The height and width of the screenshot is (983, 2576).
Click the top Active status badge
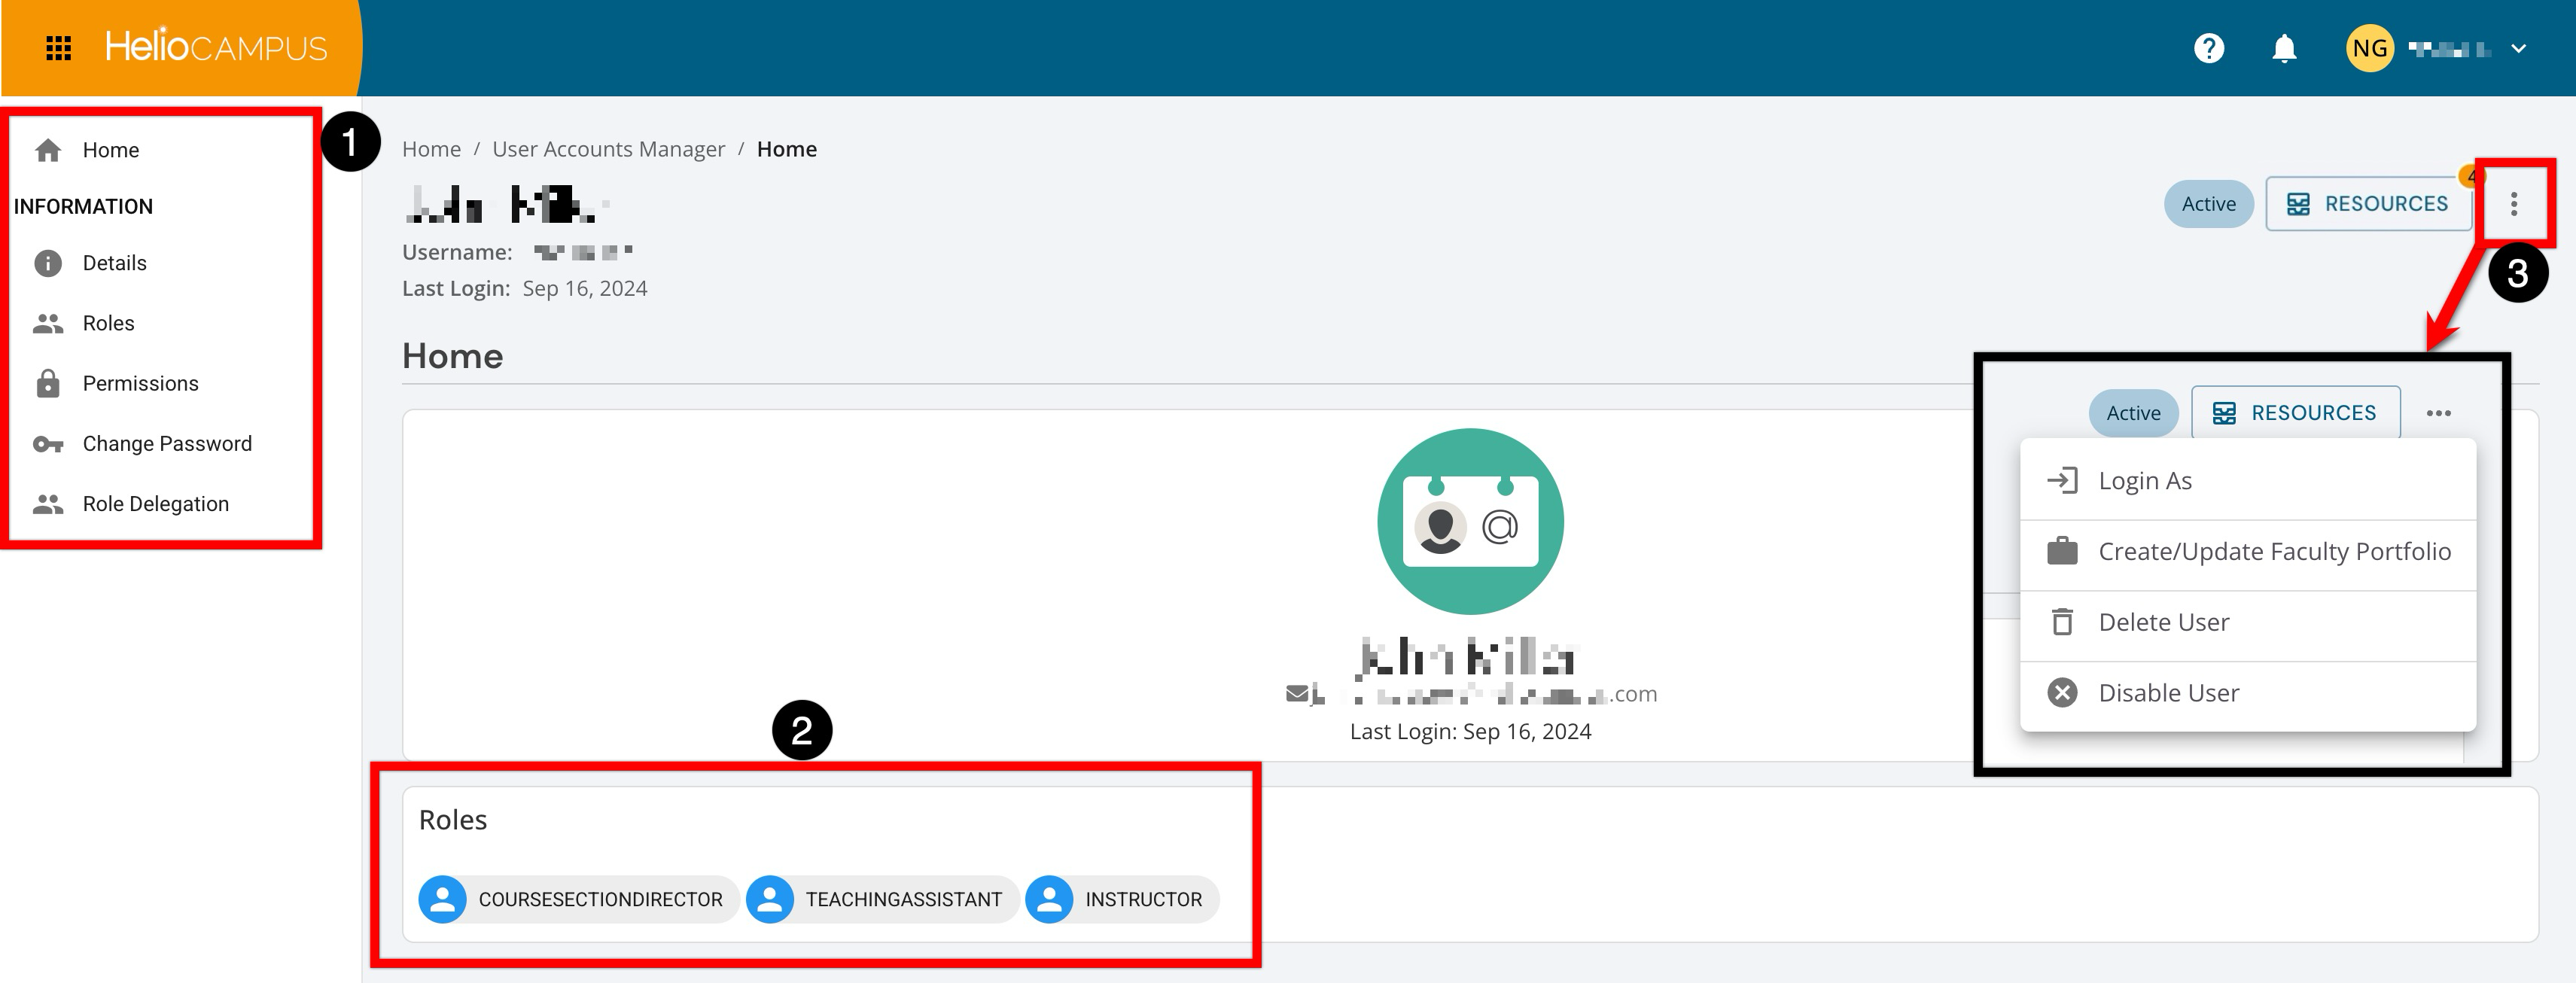coord(2208,204)
